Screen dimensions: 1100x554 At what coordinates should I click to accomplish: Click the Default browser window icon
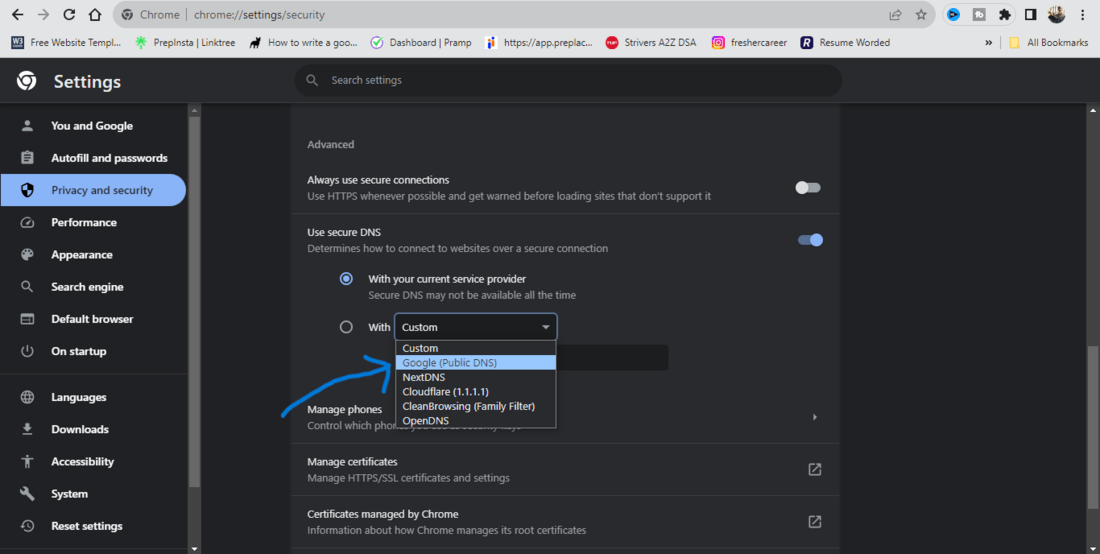[x=27, y=319]
